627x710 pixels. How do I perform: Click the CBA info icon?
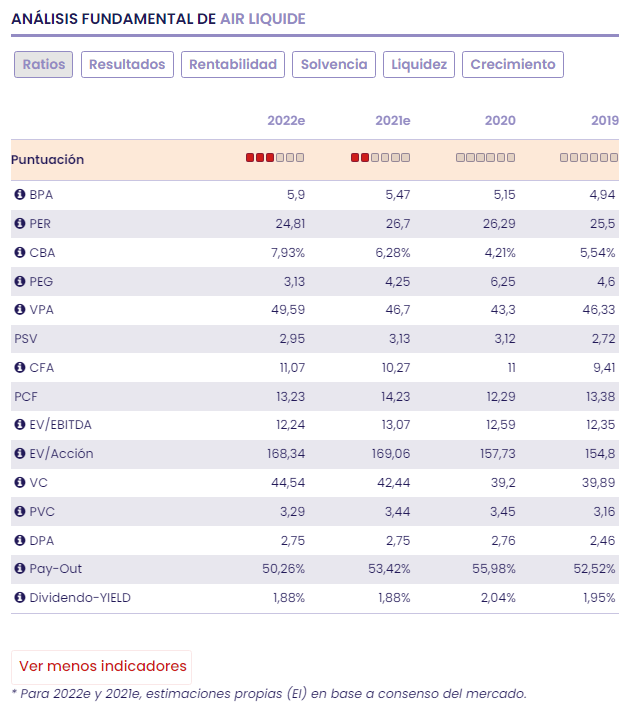click(19, 253)
